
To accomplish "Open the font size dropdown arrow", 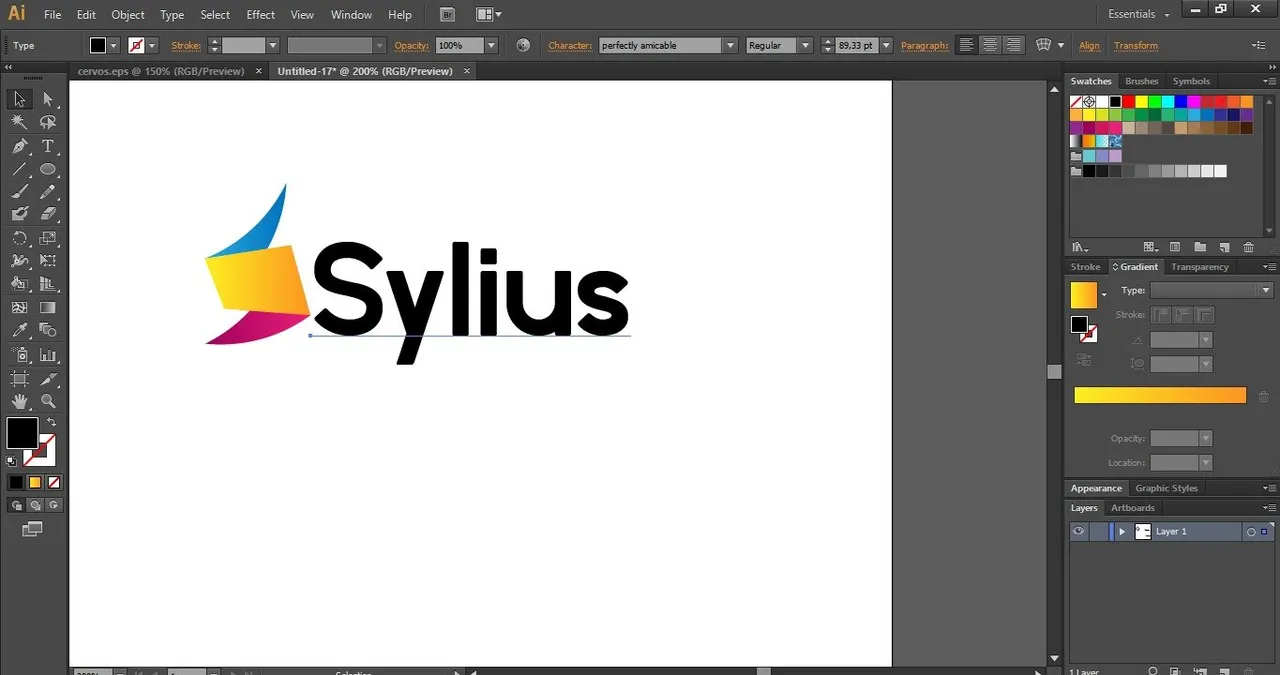I will click(886, 45).
